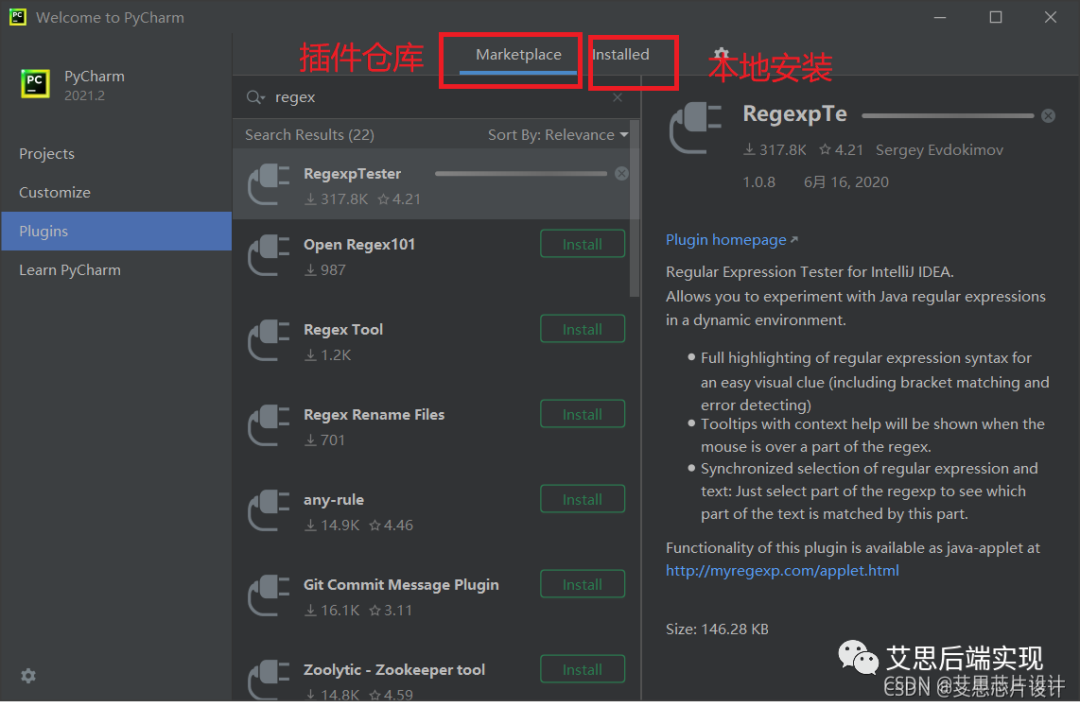
Task: Select the Regex Tool plugin icon
Action: [268, 341]
